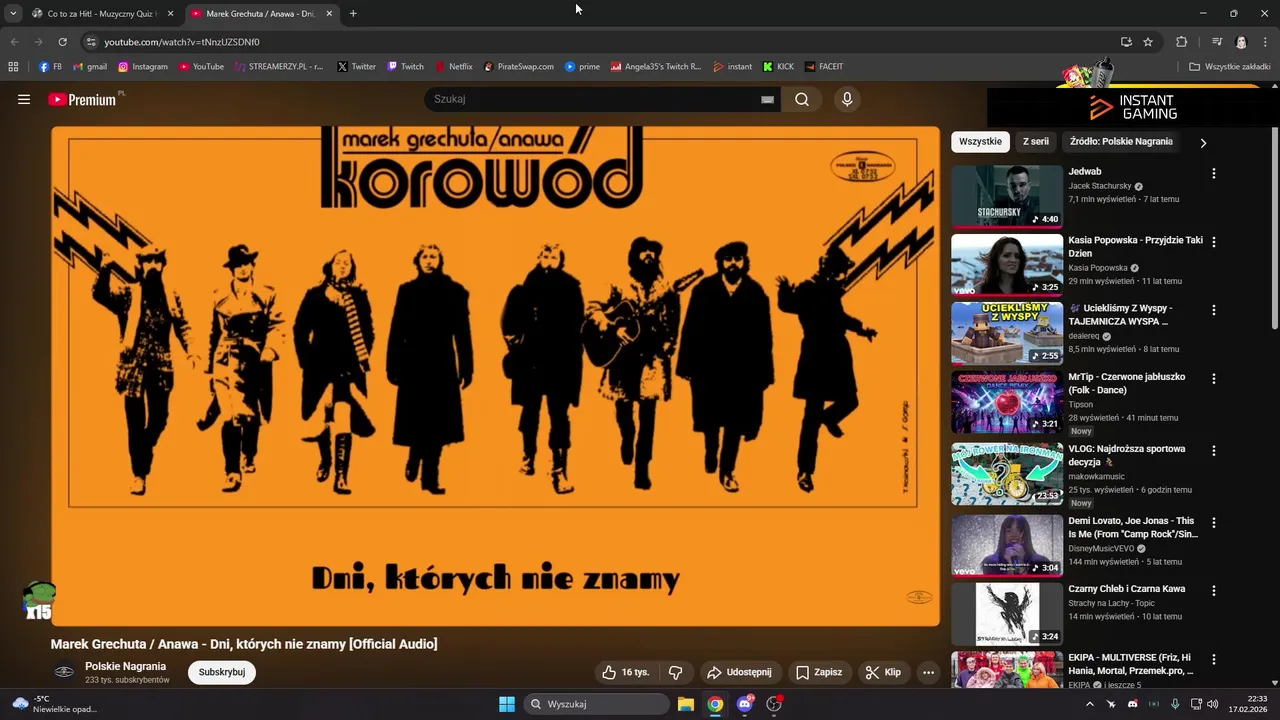Image resolution: width=1280 pixels, height=720 pixels.
Task: Open the KICK bookmark
Action: pyautogui.click(x=778, y=67)
